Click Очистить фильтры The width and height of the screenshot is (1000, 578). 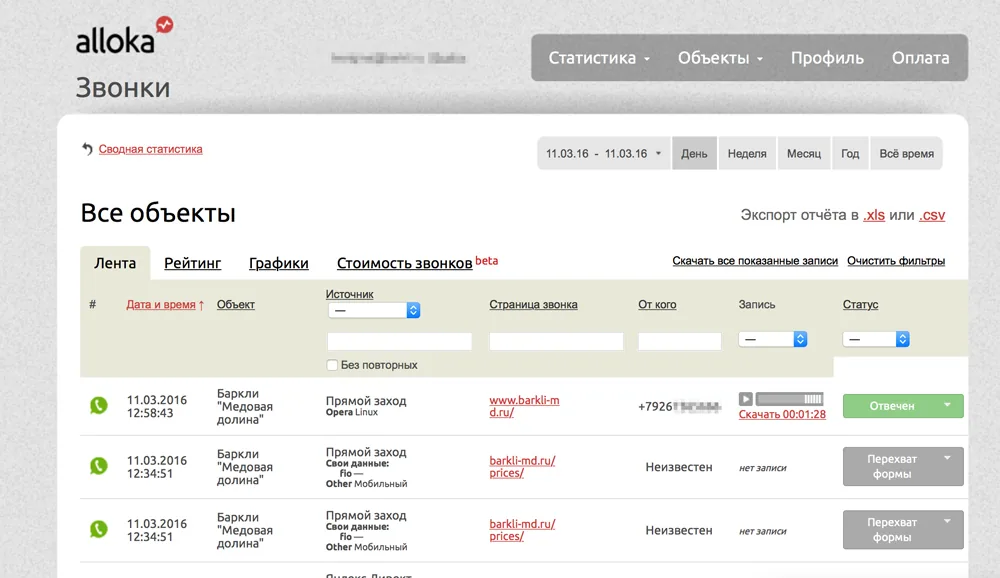tap(896, 261)
